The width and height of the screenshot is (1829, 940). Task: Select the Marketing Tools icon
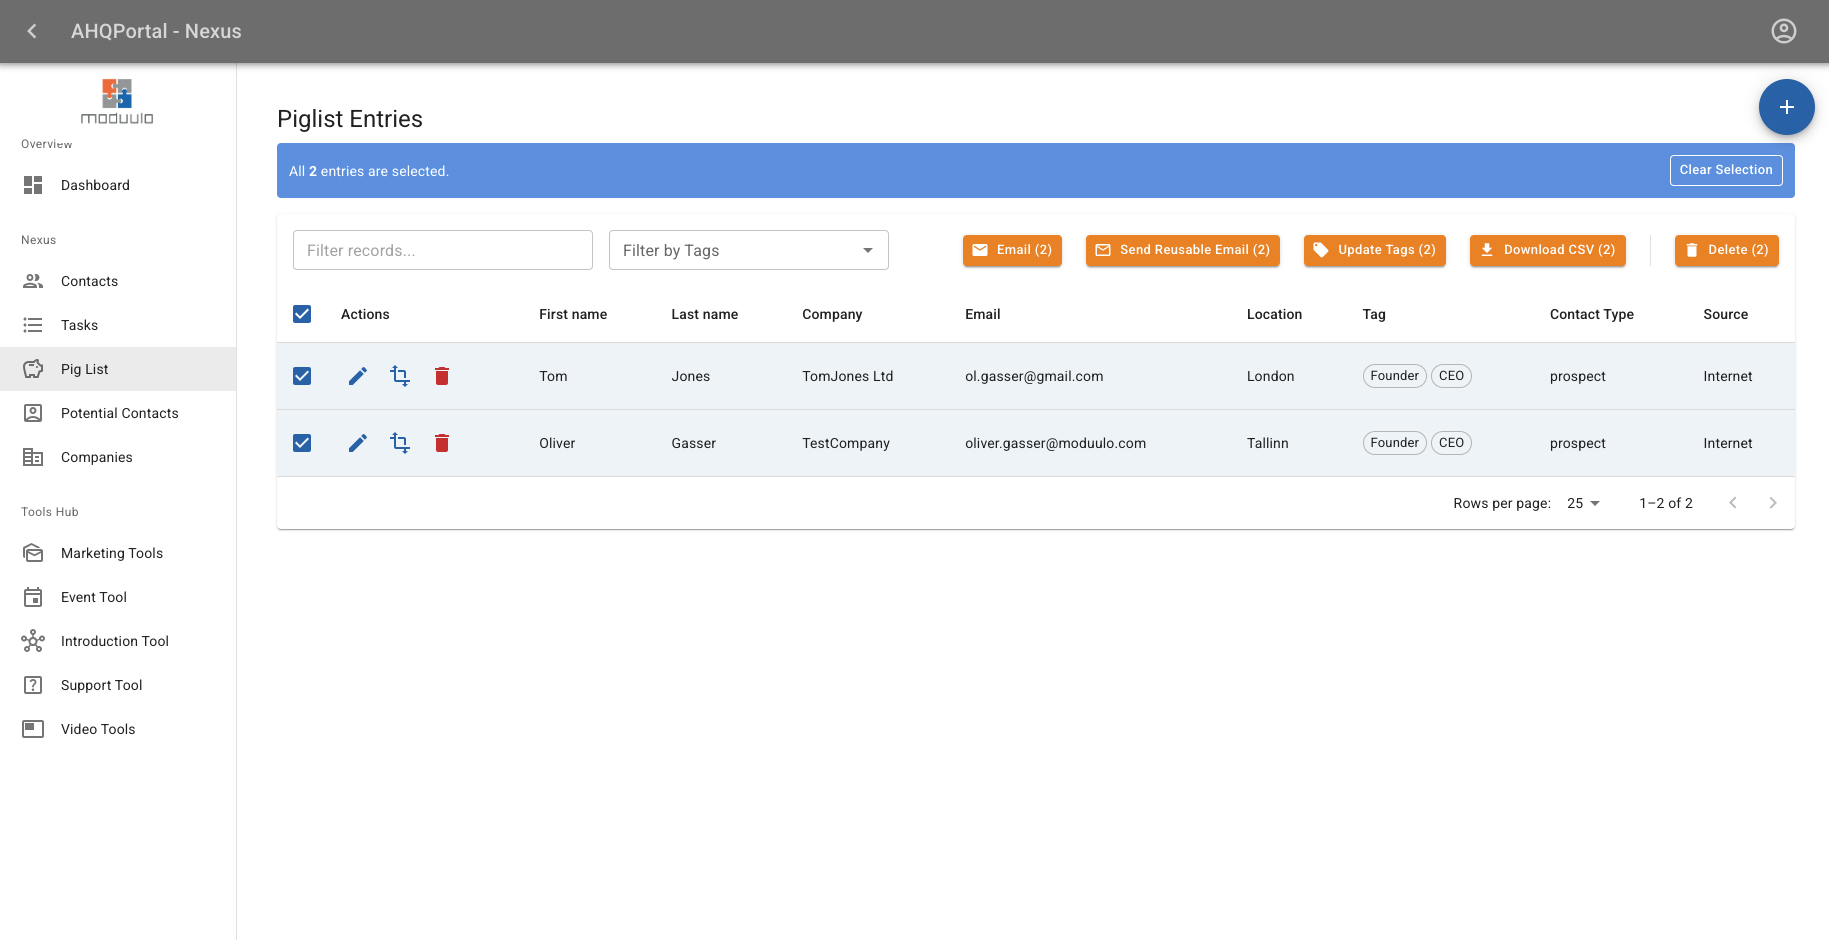click(33, 552)
